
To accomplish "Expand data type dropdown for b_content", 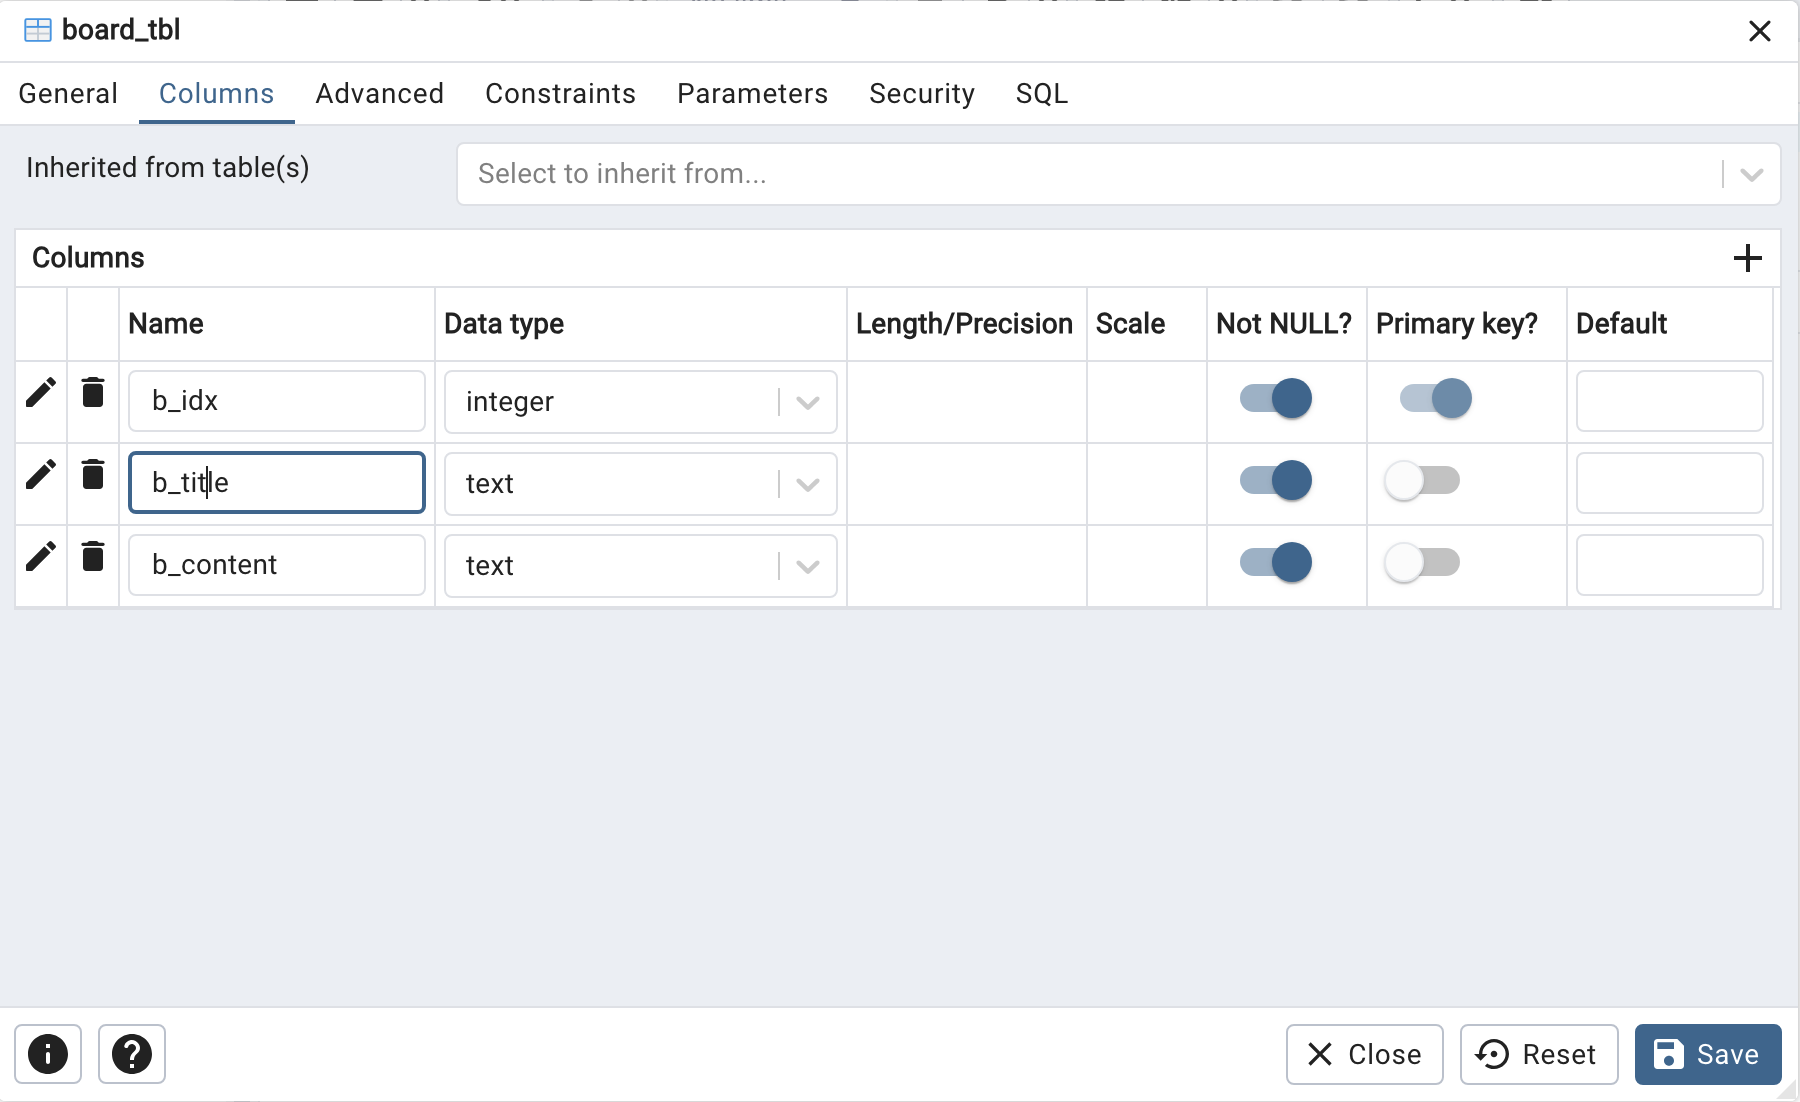I will point(808,566).
